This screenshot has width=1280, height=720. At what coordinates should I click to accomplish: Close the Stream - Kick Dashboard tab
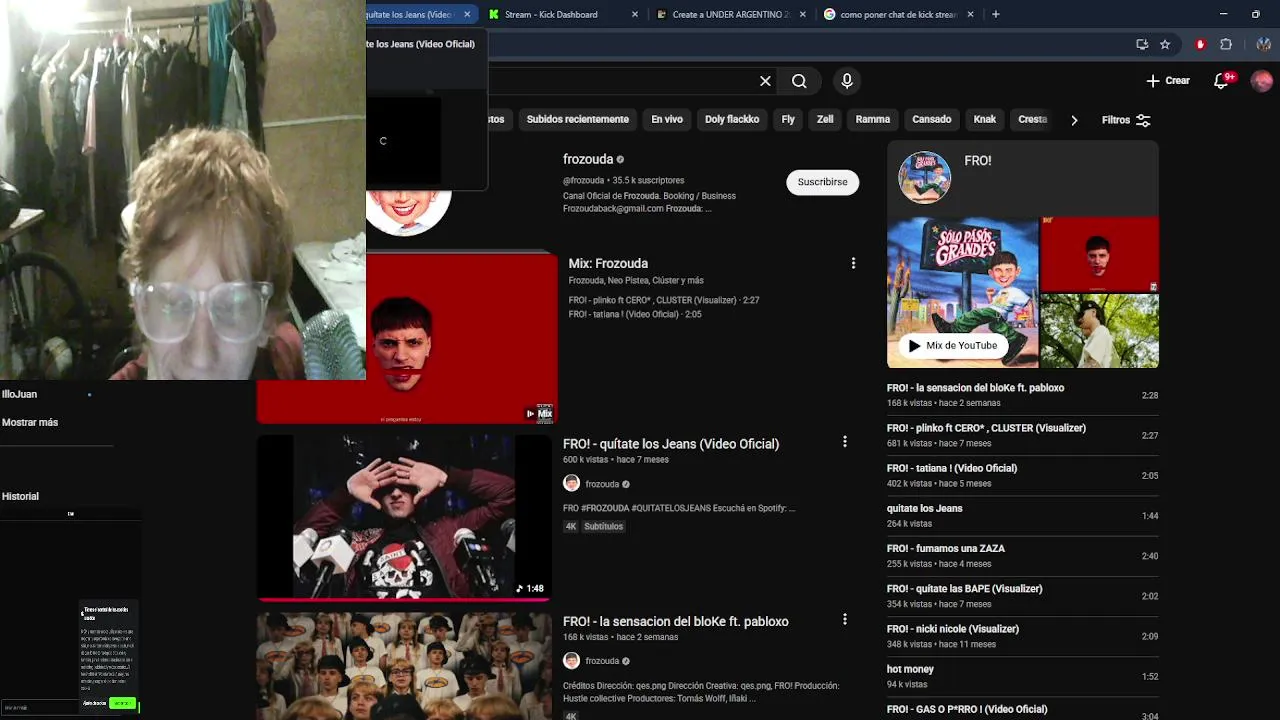pos(636,14)
